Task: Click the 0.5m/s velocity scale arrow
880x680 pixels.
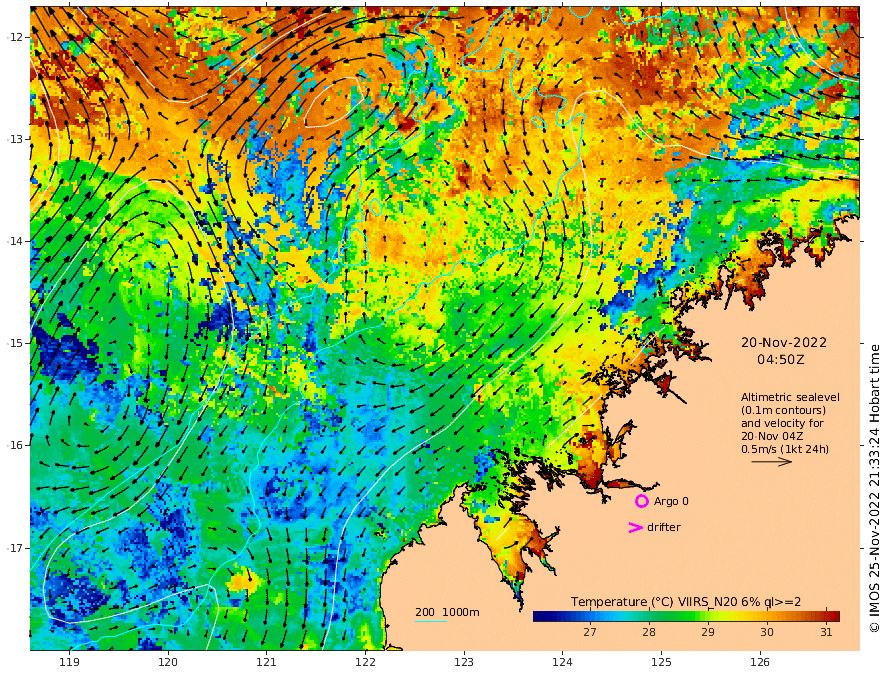Action: click(x=772, y=462)
